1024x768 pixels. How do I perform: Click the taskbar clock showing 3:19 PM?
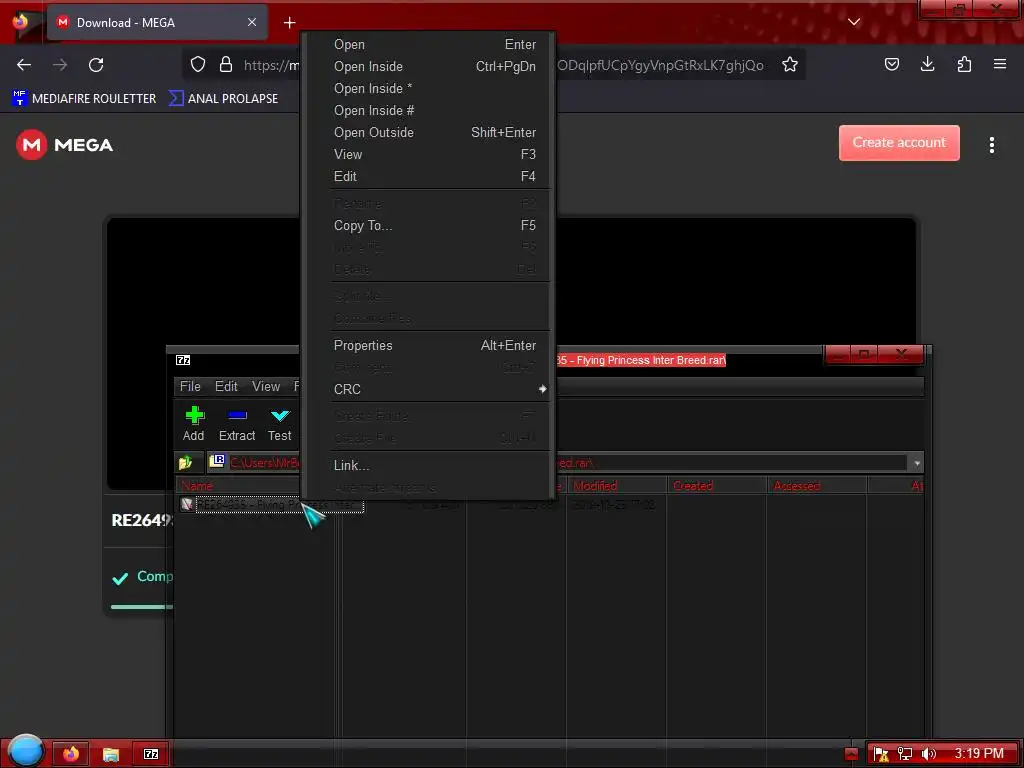tap(978, 754)
